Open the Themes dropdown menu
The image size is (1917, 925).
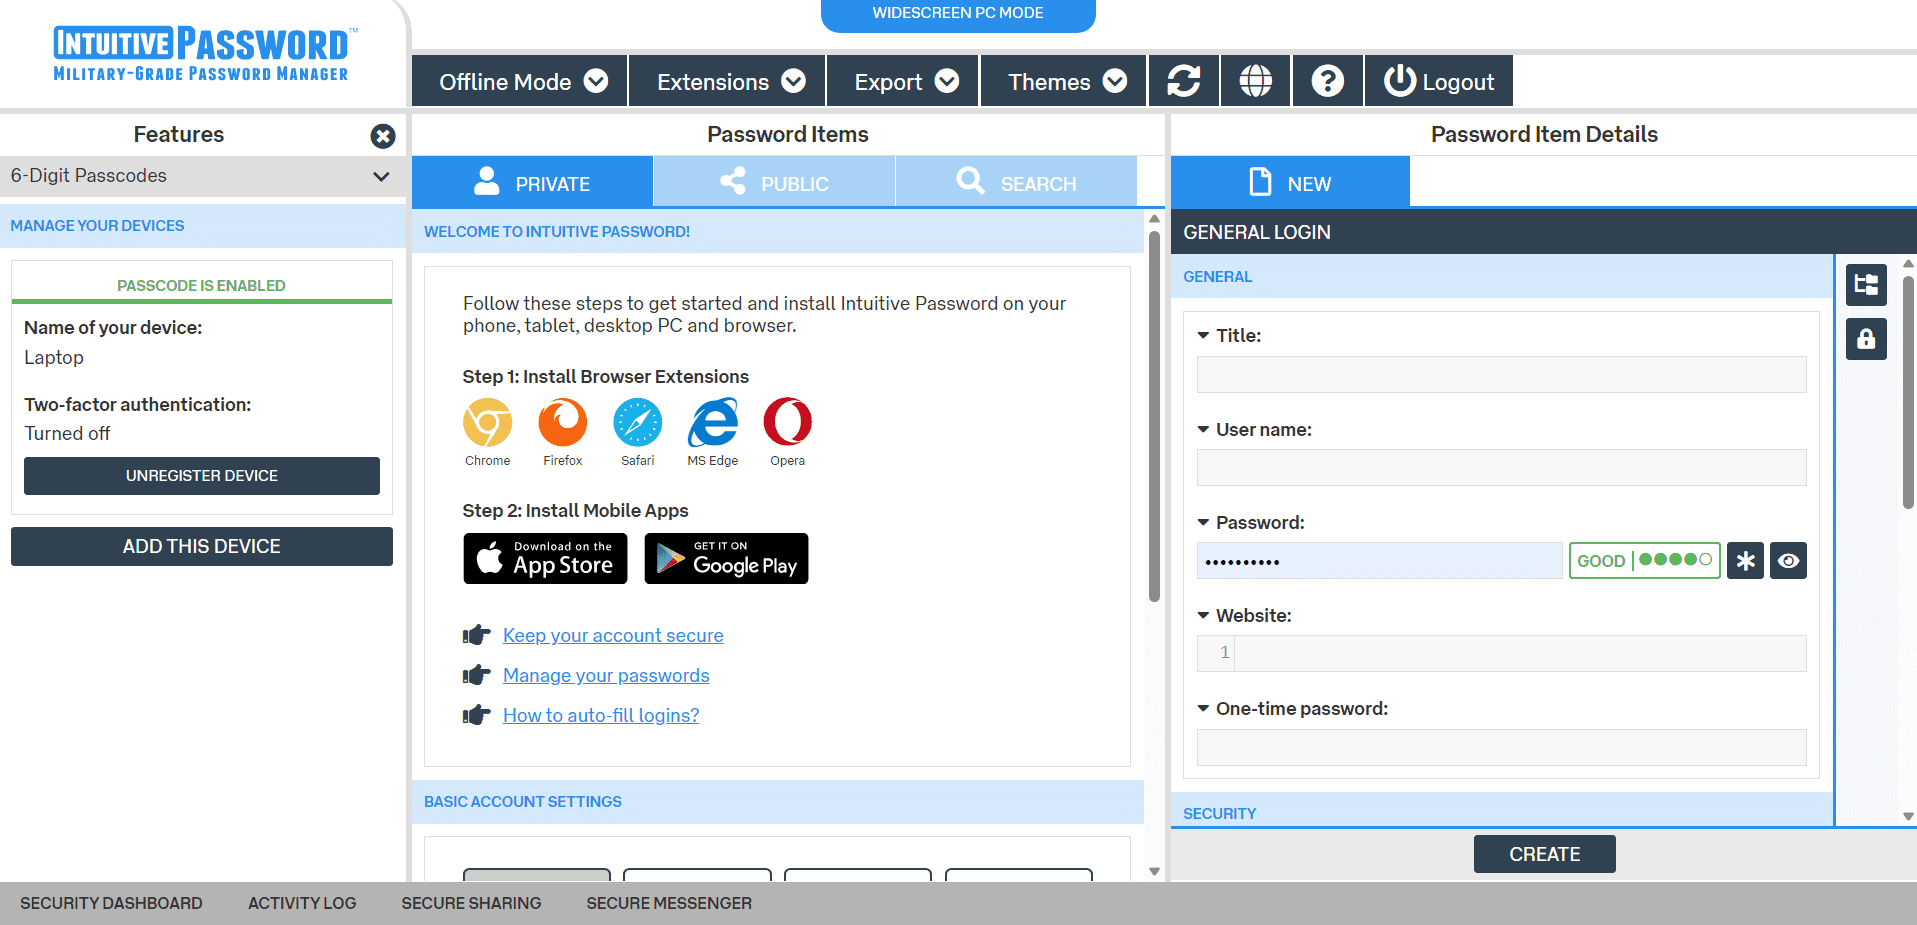pyautogui.click(x=1064, y=81)
